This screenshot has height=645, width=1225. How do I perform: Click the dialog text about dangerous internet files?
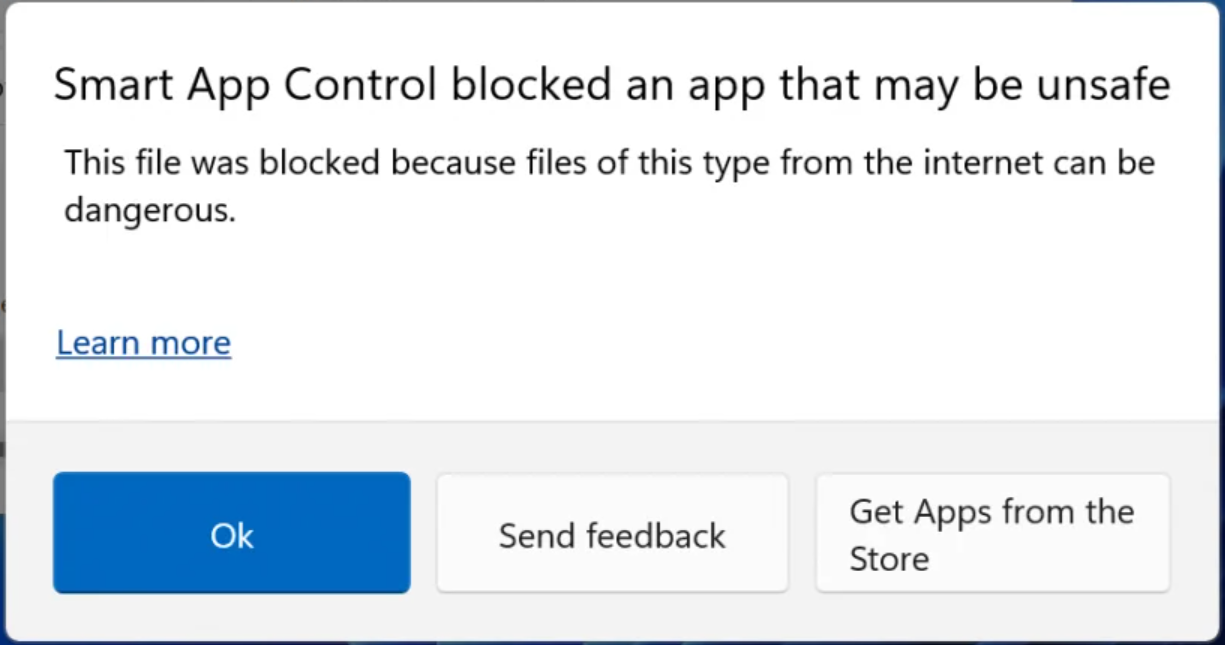tap(608, 186)
